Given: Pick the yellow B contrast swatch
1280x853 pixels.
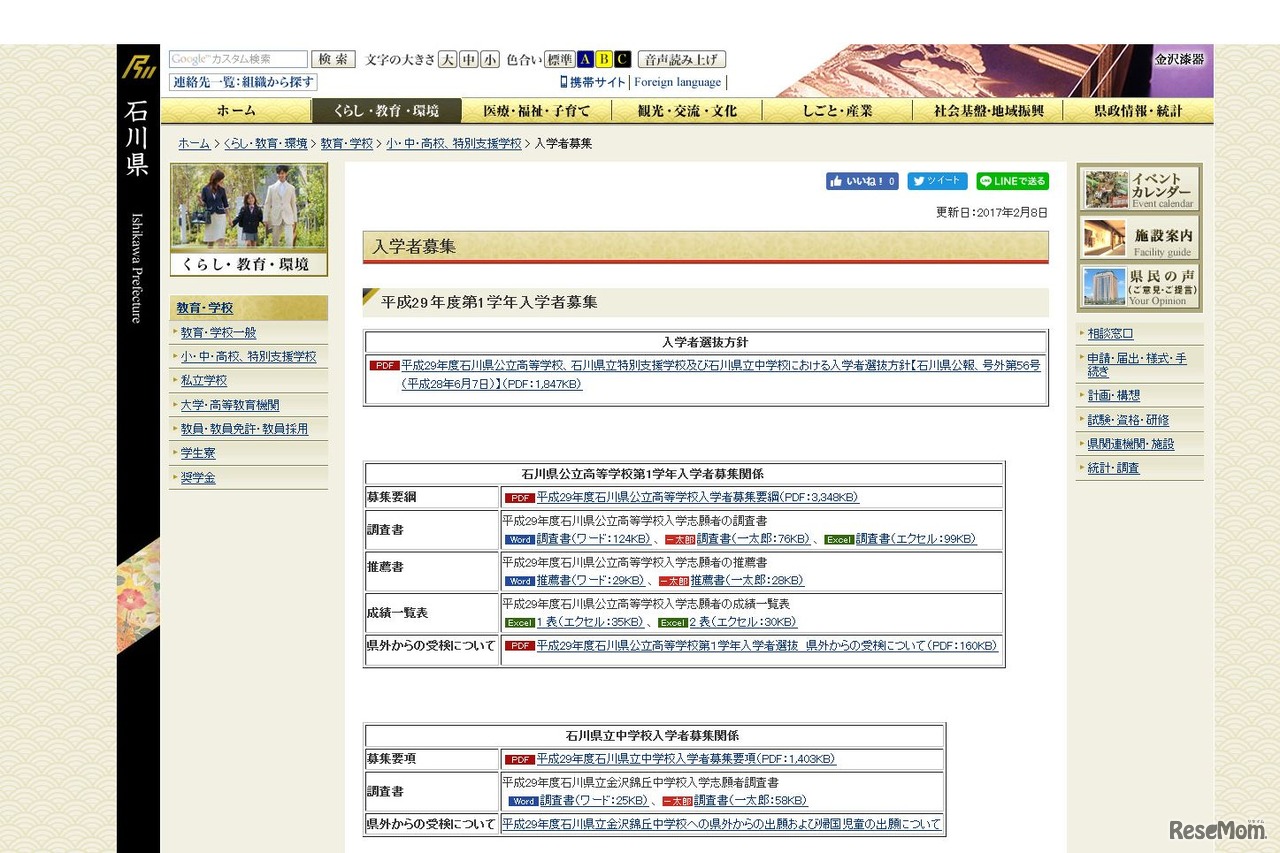Looking at the screenshot, I should (603, 59).
